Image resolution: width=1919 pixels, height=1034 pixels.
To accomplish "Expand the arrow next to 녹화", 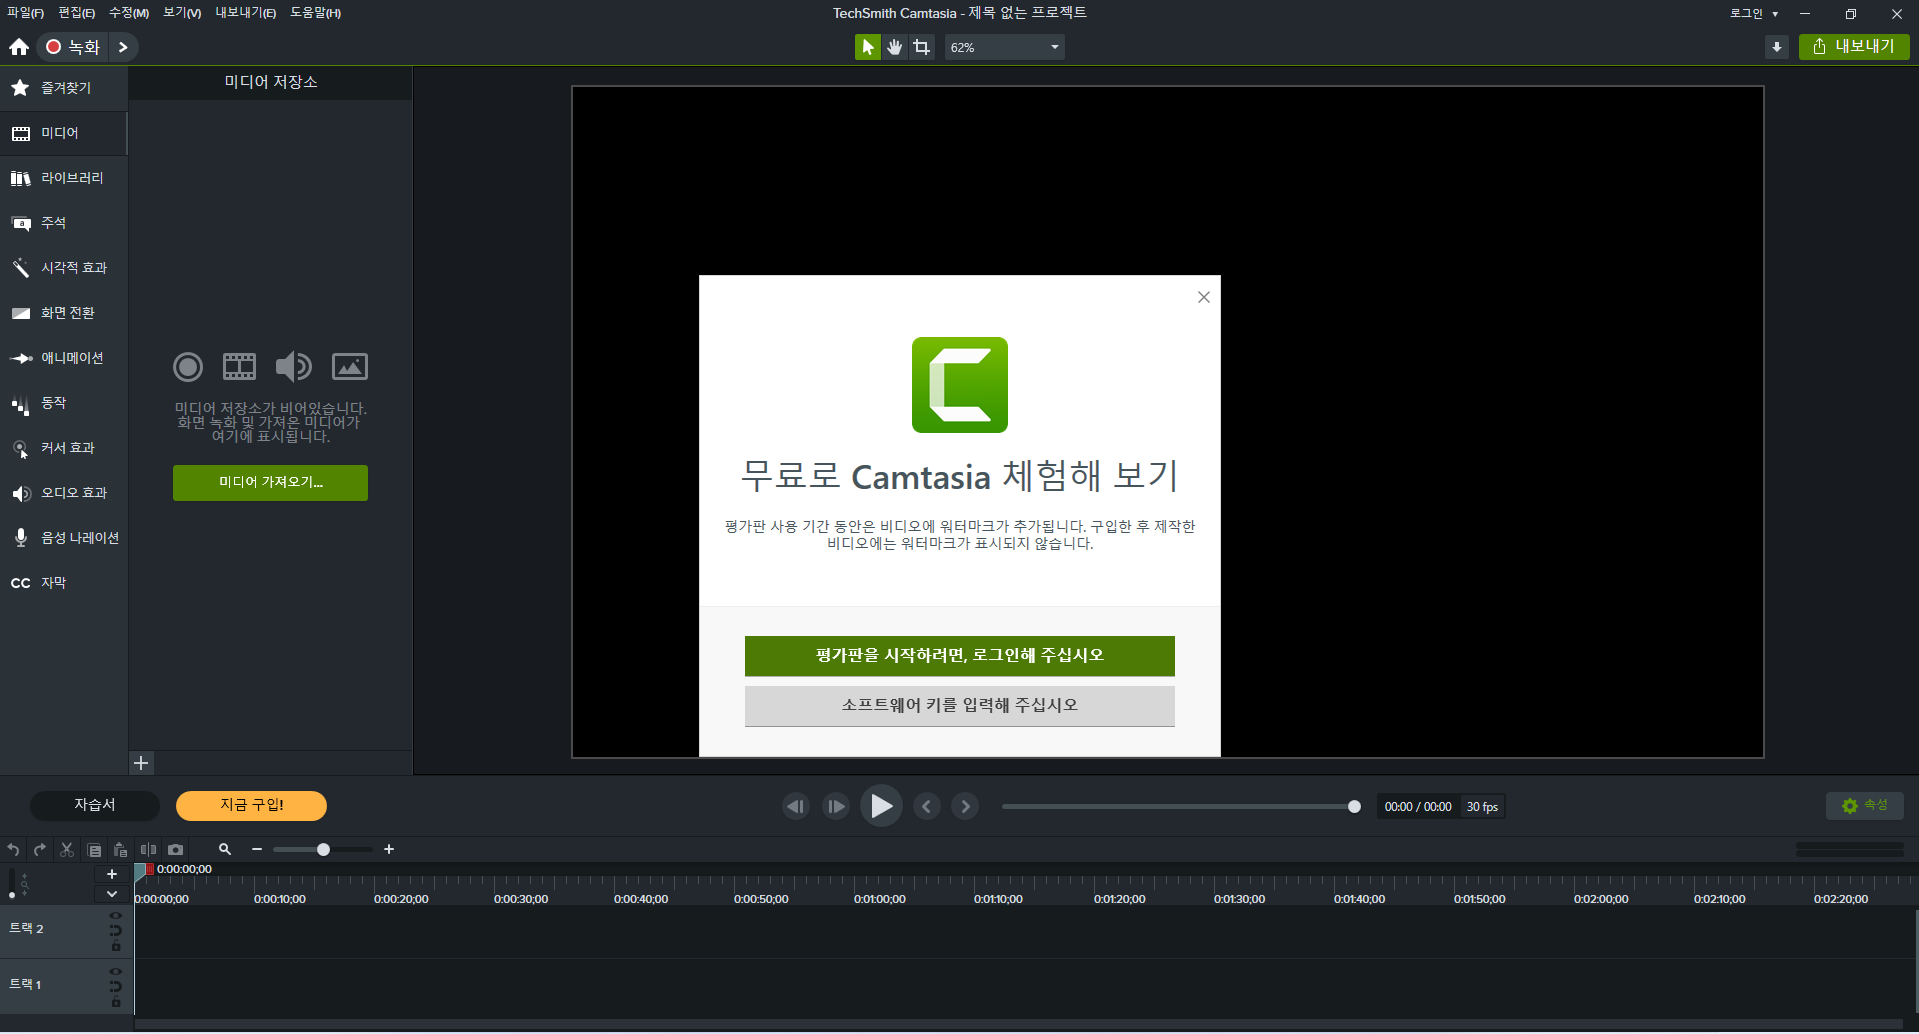I will click(123, 47).
